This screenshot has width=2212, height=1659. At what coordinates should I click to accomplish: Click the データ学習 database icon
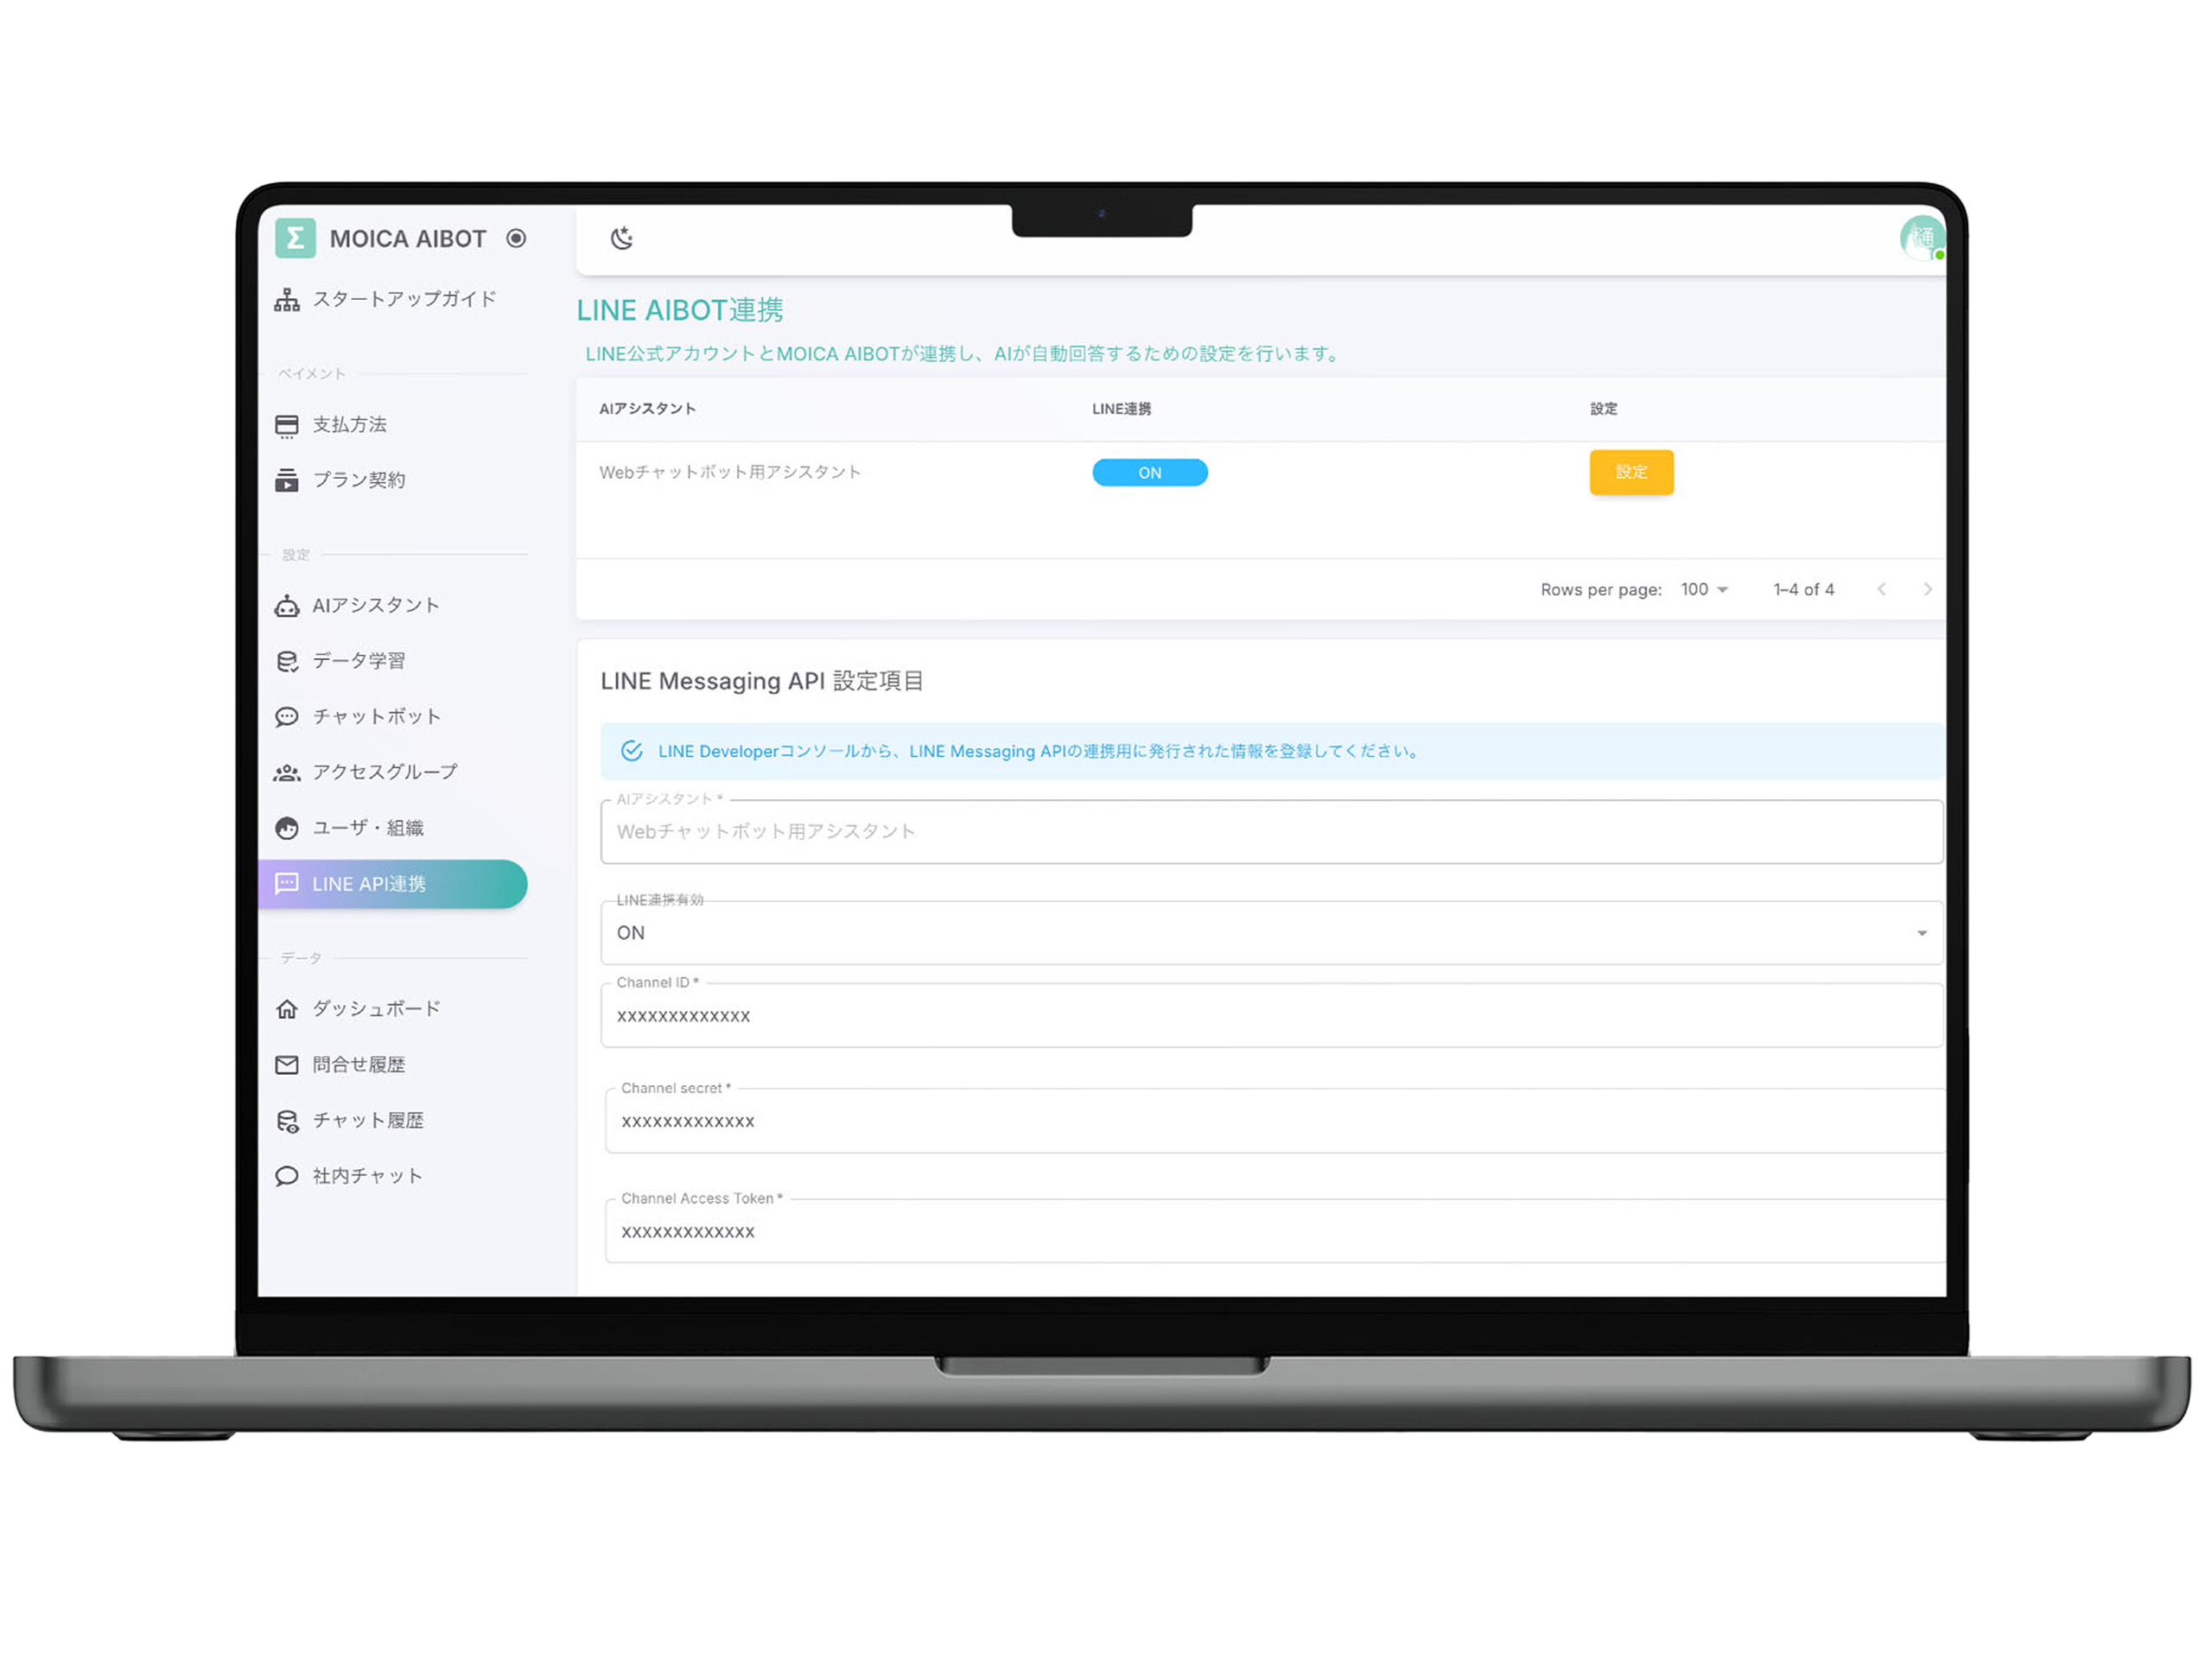[x=287, y=661]
